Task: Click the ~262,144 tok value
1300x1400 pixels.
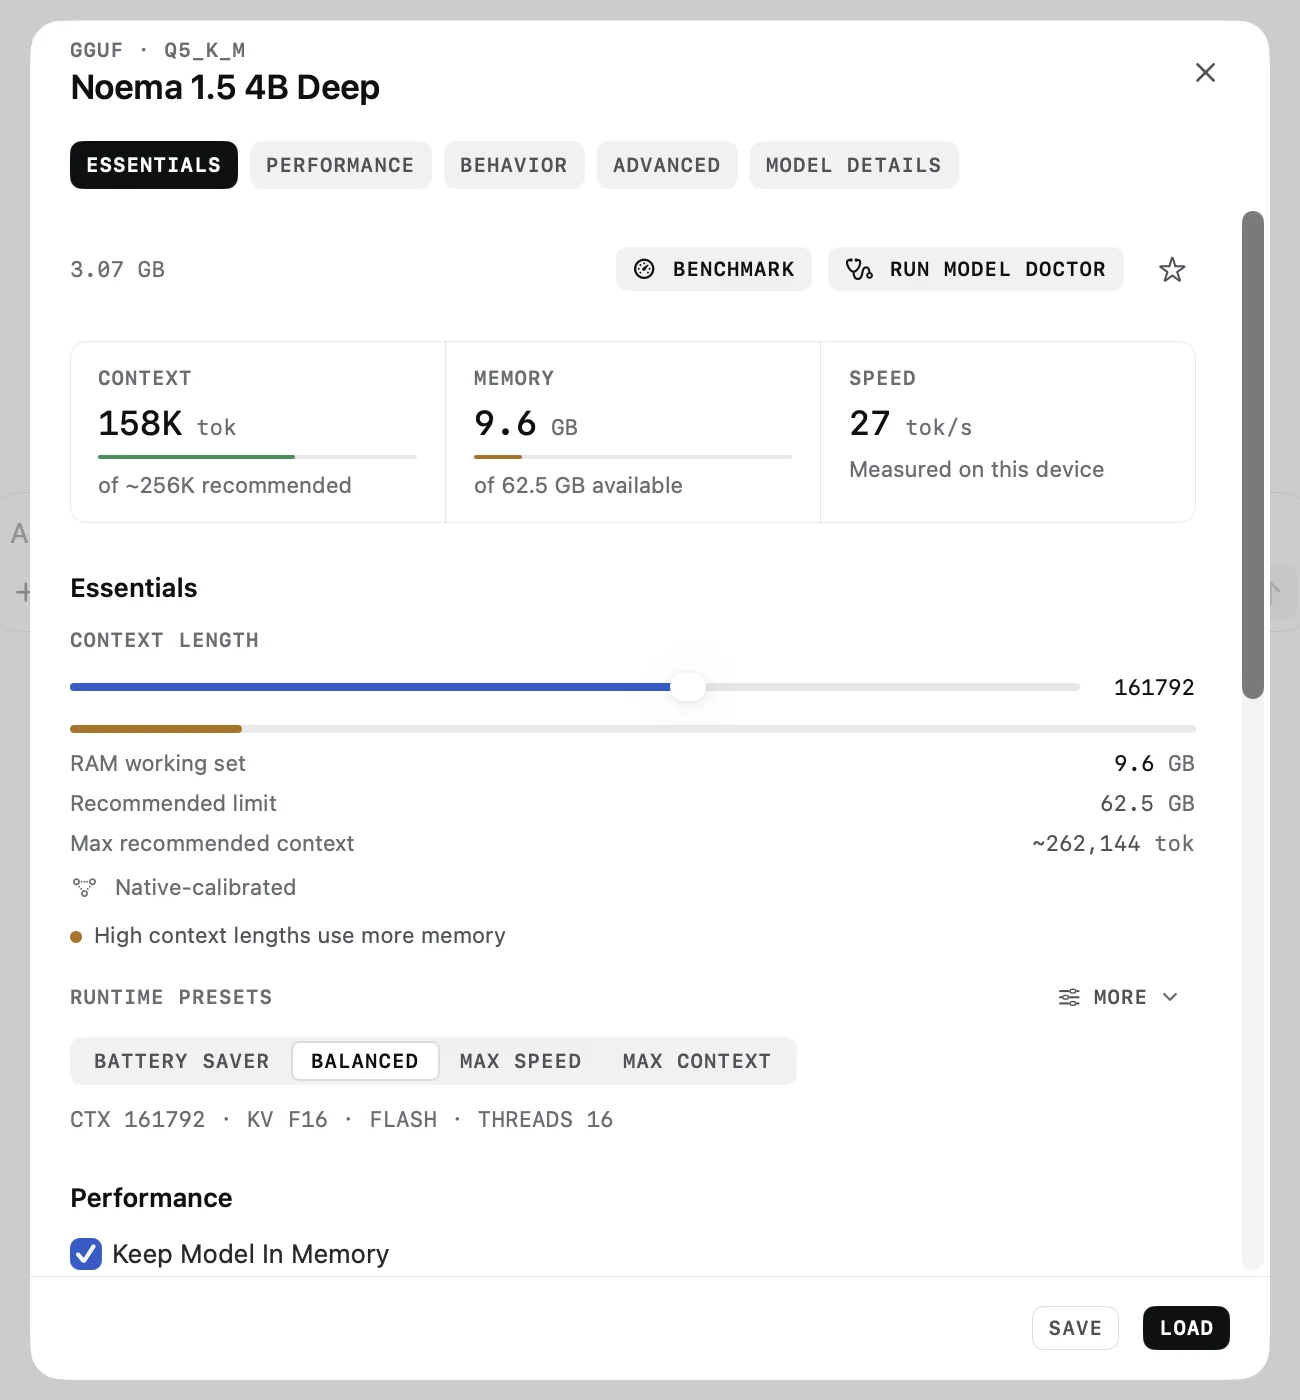Action: pyautogui.click(x=1113, y=843)
